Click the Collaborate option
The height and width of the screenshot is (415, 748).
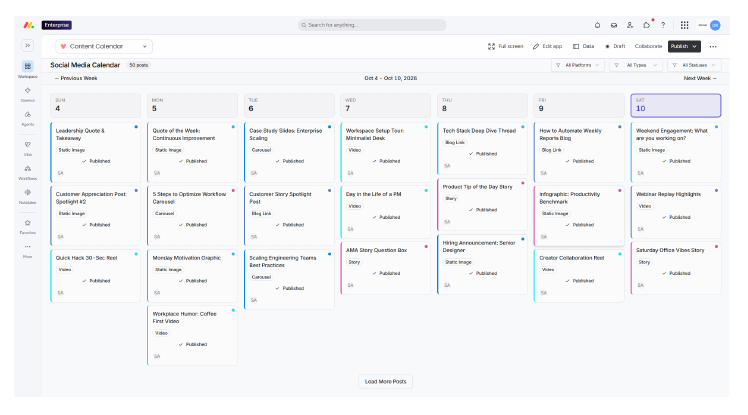coord(648,46)
